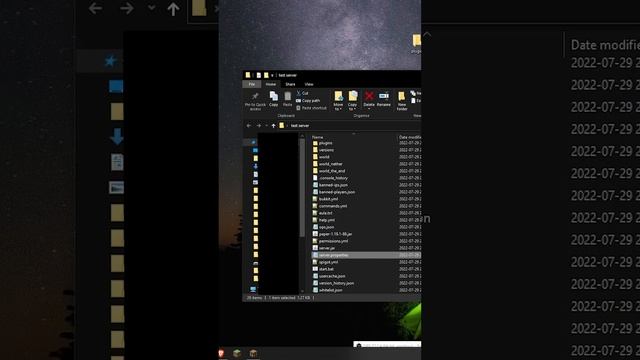
Task: Click Paste shortcut in the ribbon
Action: (x=311, y=108)
